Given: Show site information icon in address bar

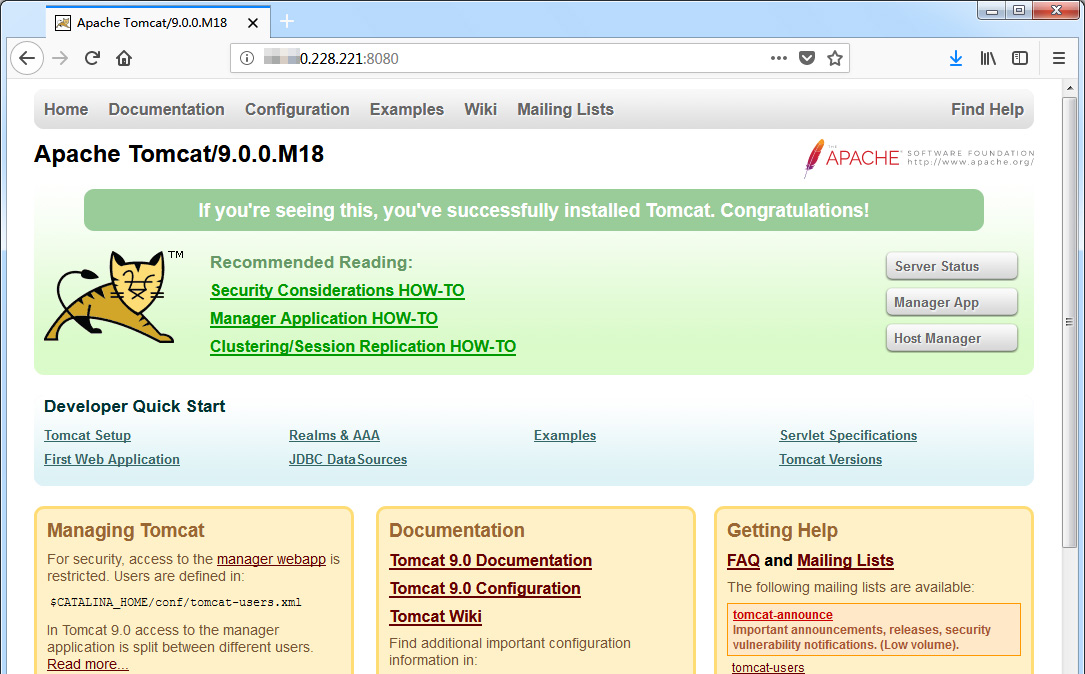Looking at the screenshot, I should click(247, 58).
